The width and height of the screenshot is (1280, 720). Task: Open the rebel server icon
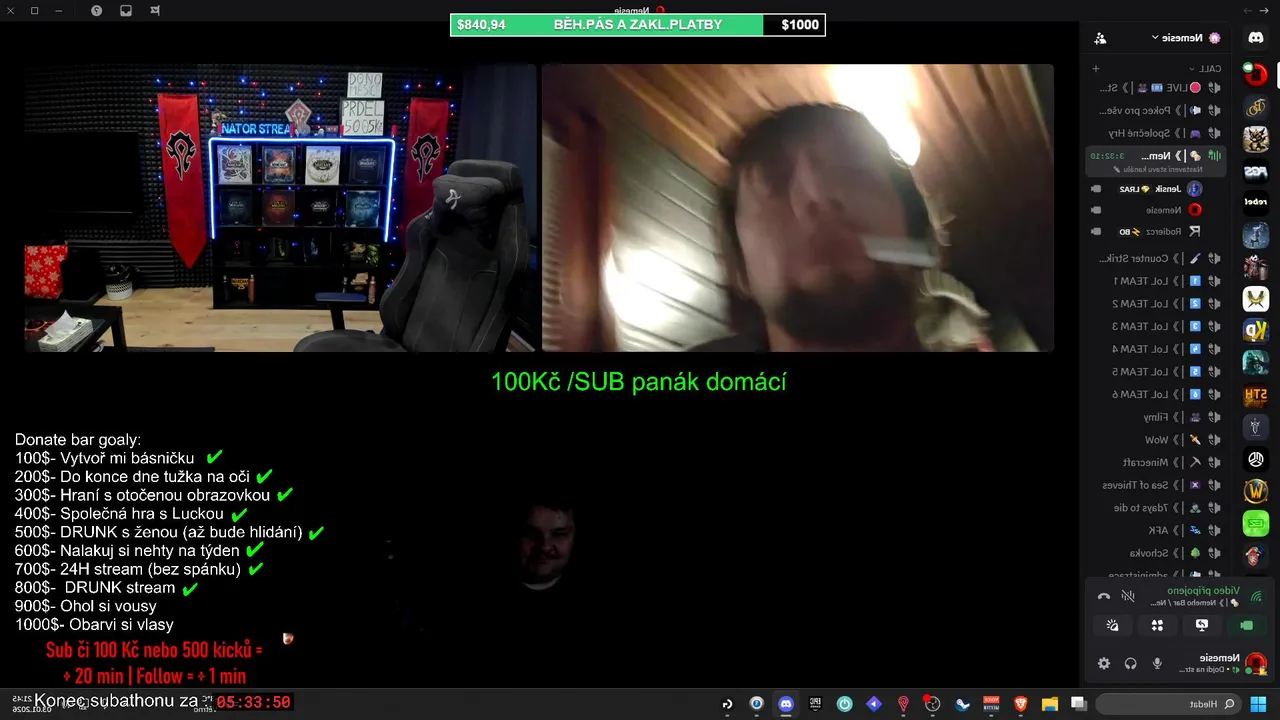[1256, 202]
